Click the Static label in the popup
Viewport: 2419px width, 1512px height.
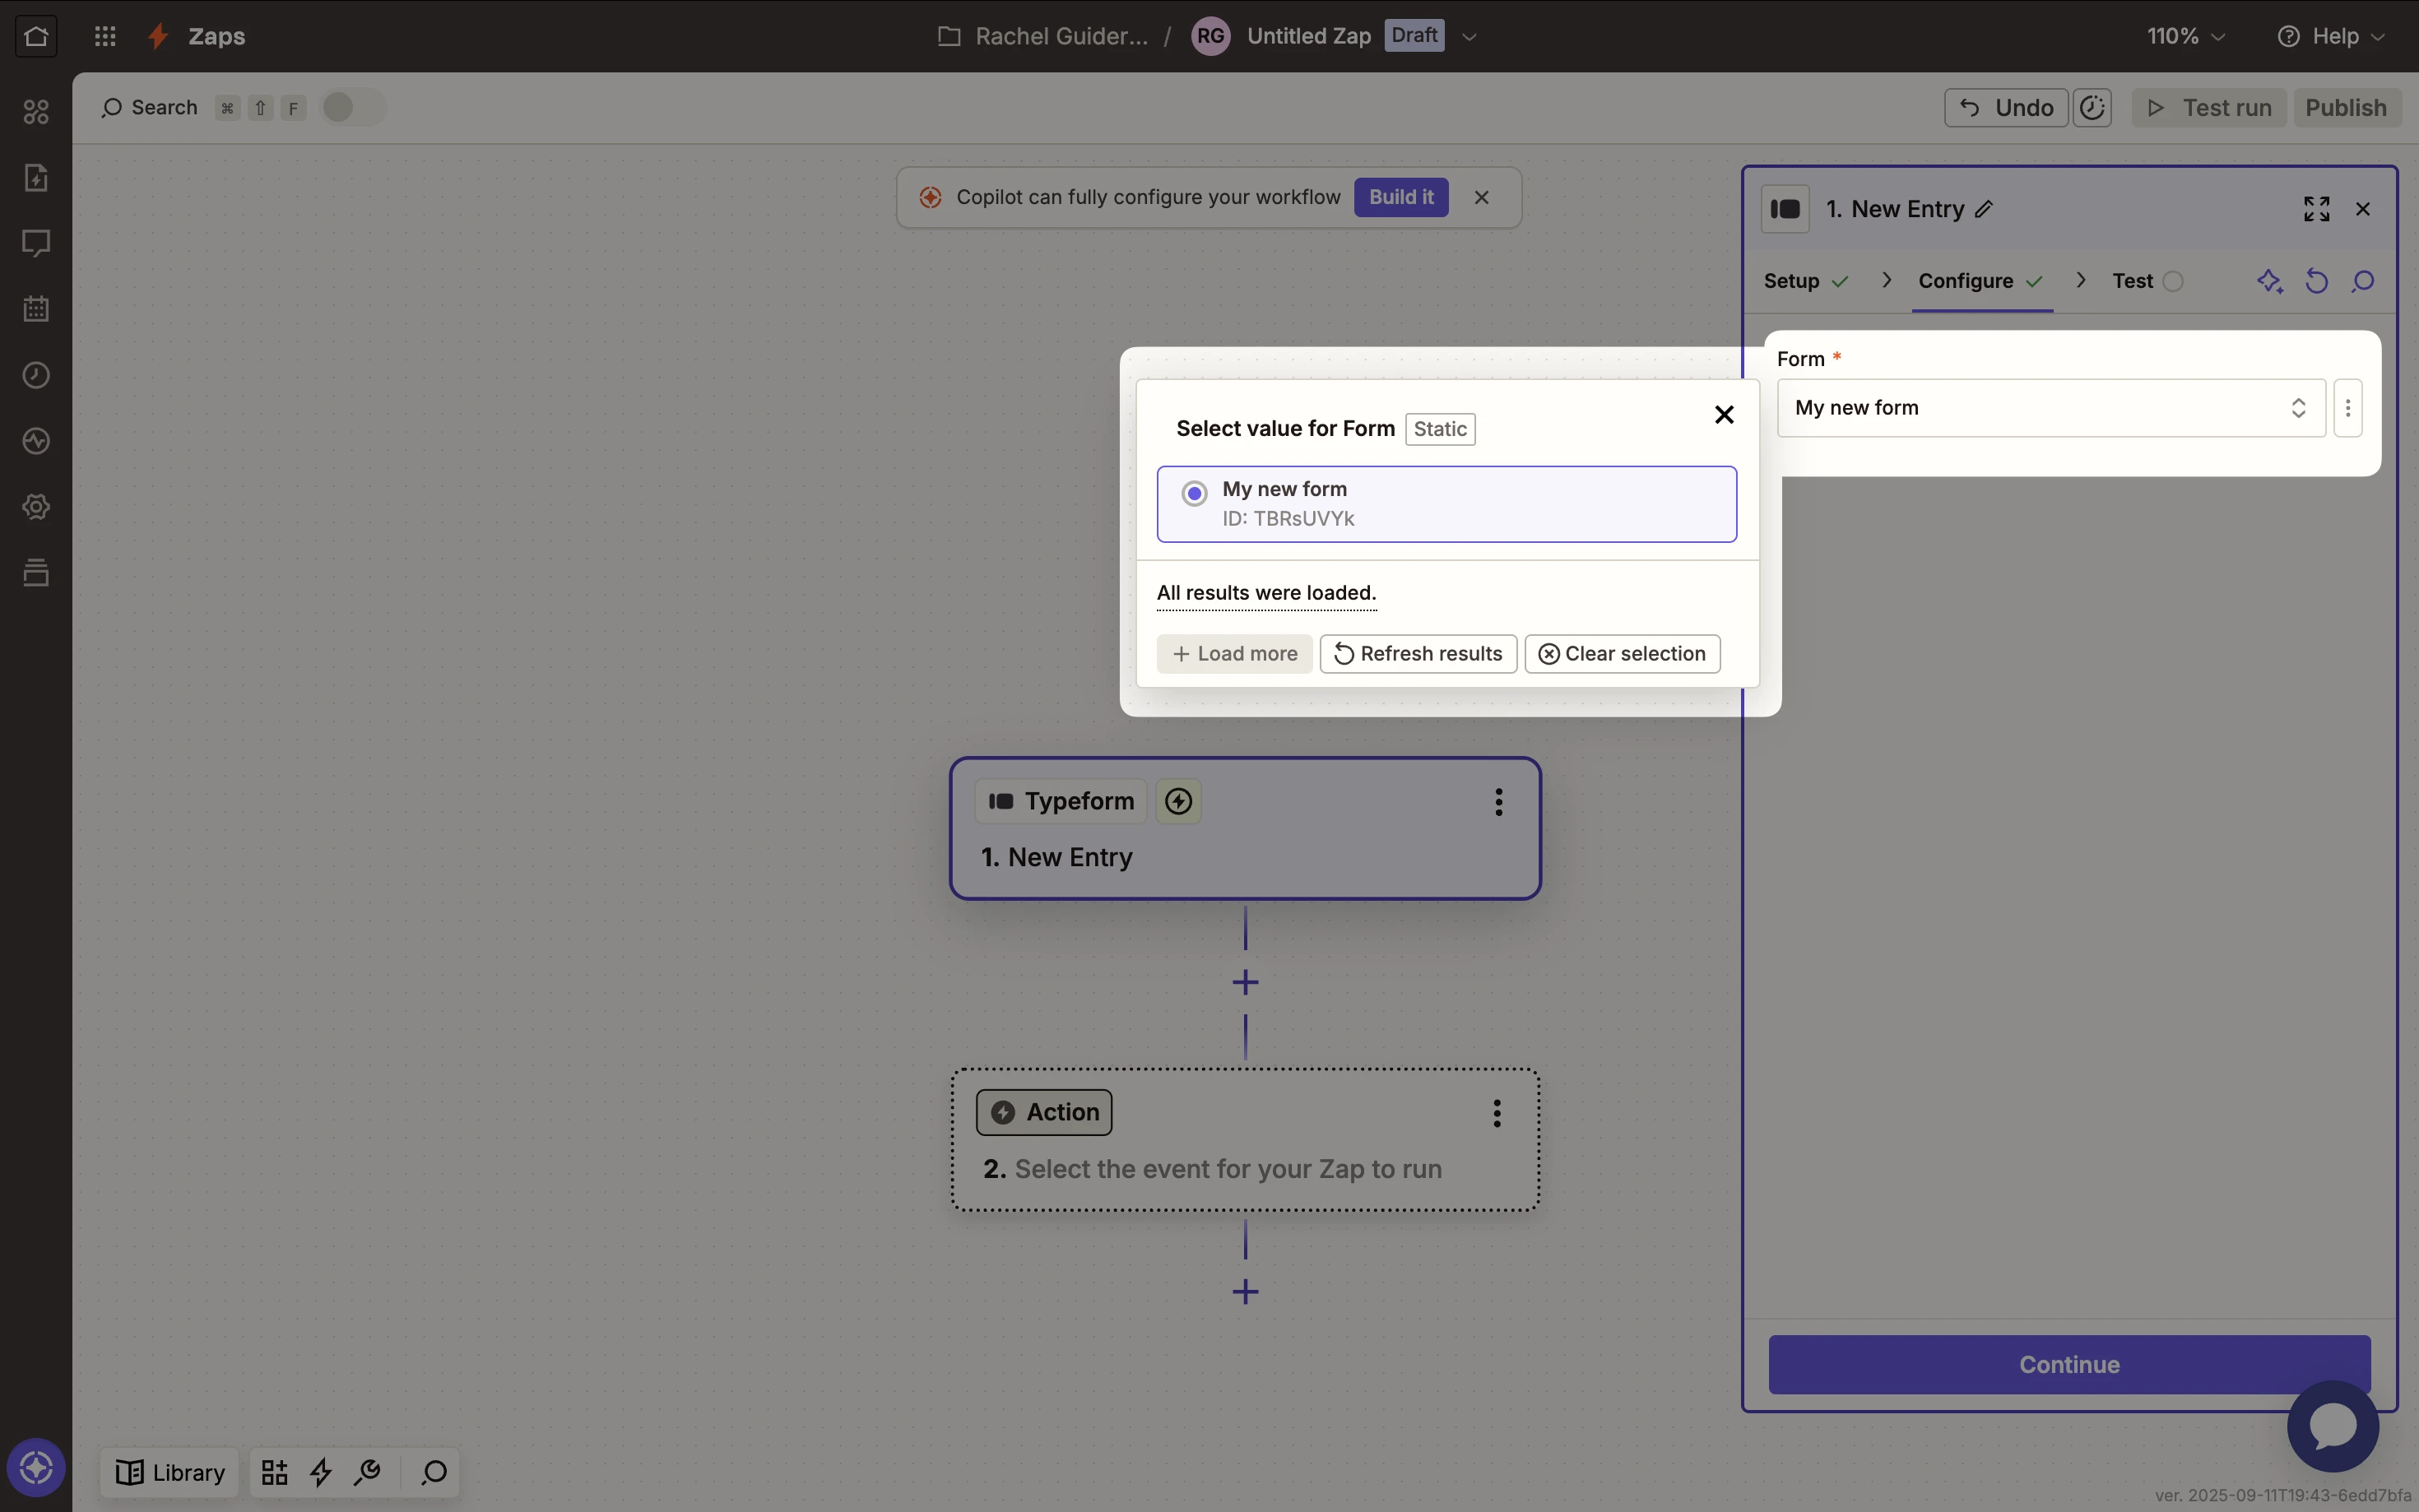1440,429
